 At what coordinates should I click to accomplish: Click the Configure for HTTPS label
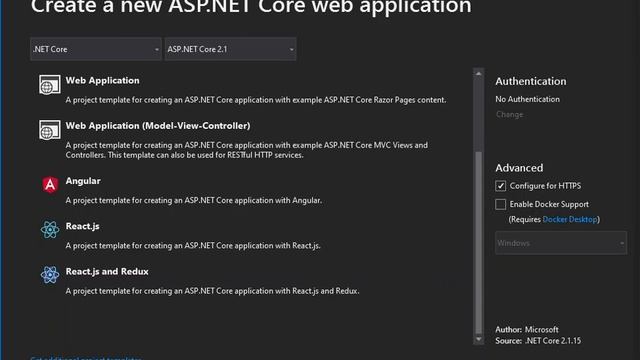pos(545,186)
